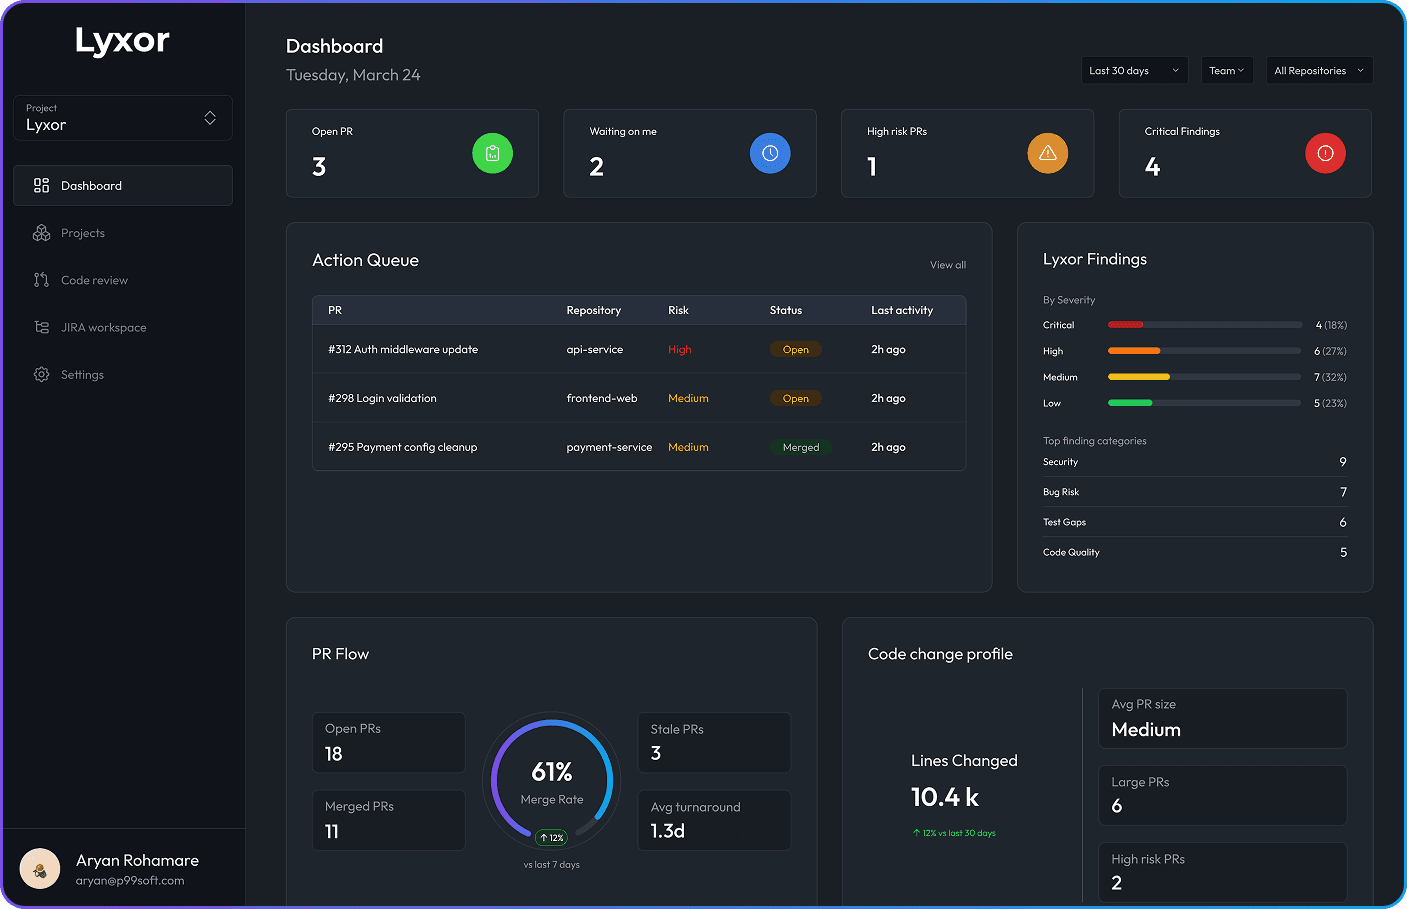This screenshot has width=1407, height=909.
Task: Click the green Open PR clipboard icon
Action: click(x=492, y=153)
